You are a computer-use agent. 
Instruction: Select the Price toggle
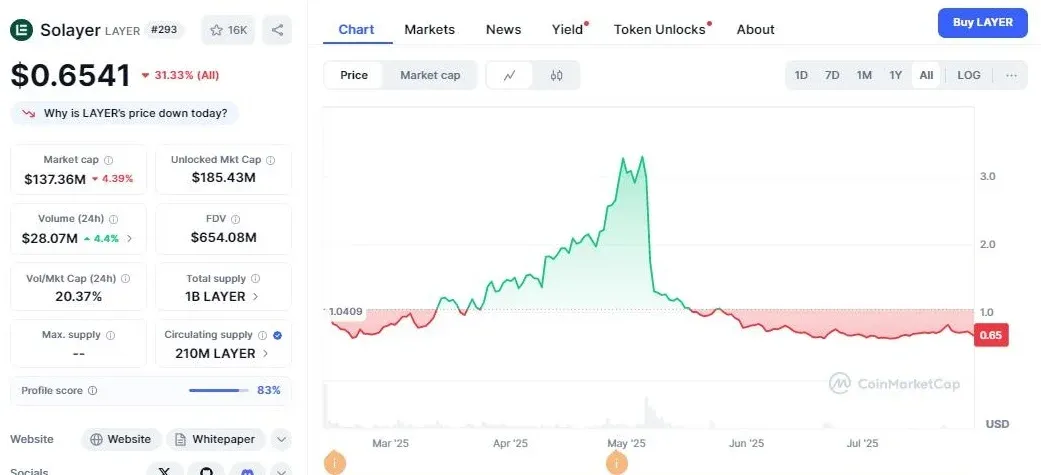(x=354, y=75)
